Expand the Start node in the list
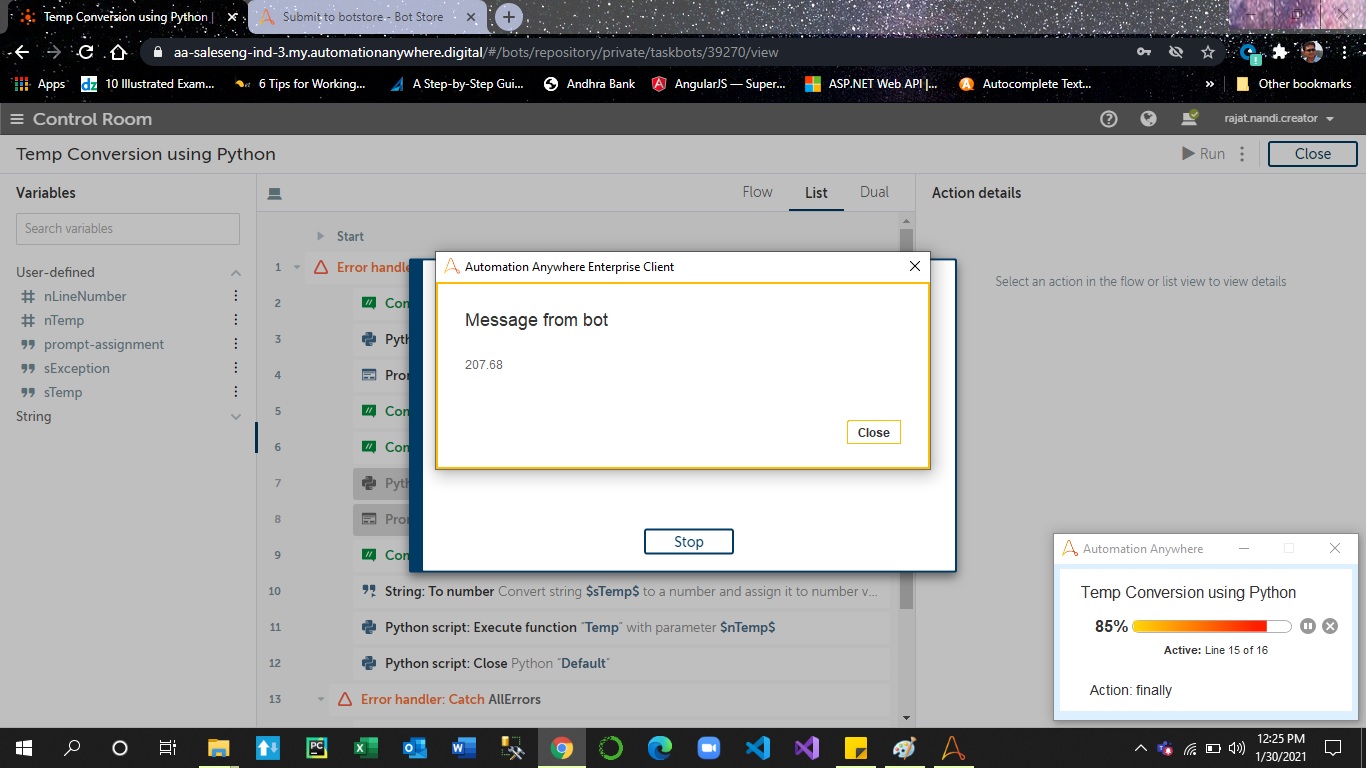Viewport: 1366px width, 768px height. [320, 236]
